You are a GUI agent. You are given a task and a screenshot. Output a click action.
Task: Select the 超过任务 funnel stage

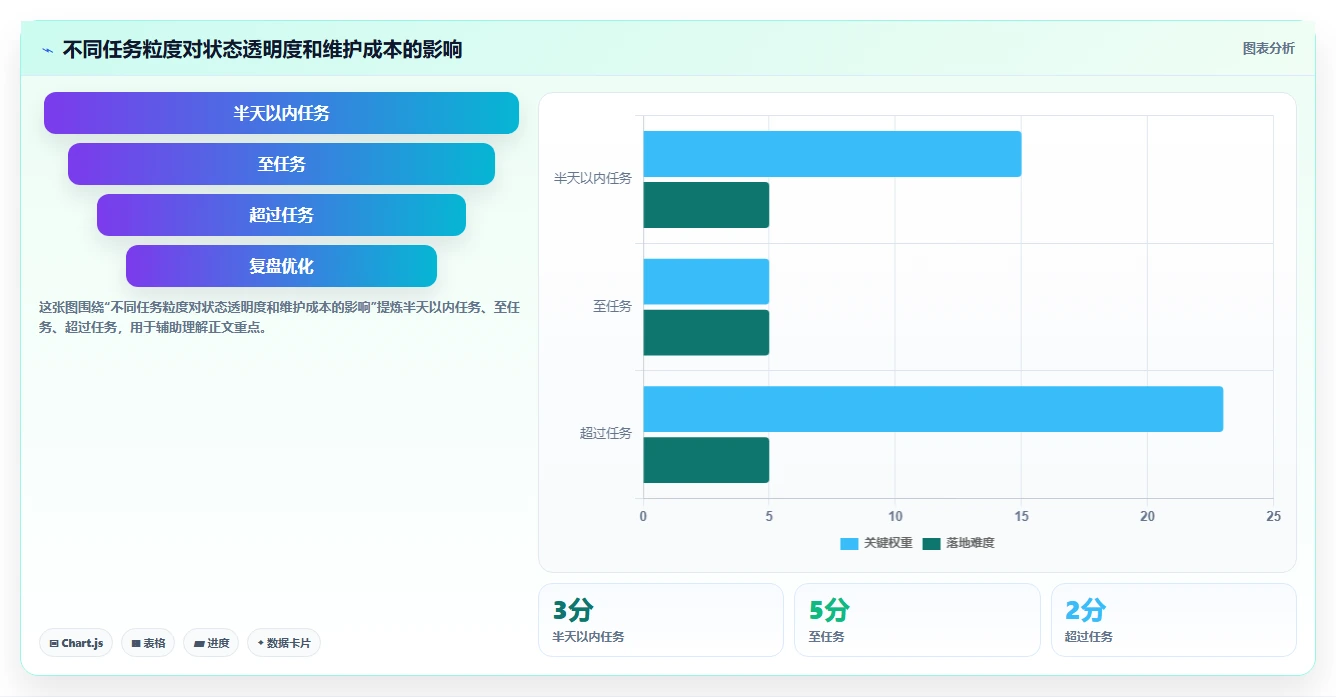click(x=281, y=215)
